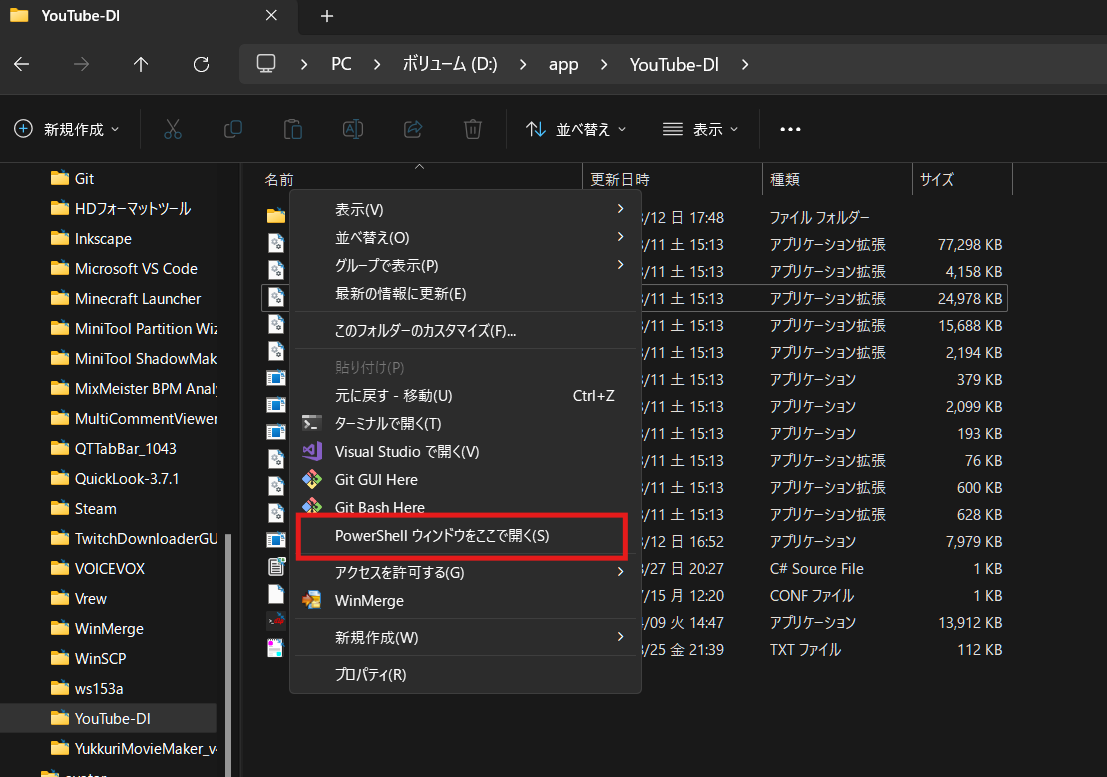Select 元に戻す - 移動(U) menu entry

coord(465,395)
